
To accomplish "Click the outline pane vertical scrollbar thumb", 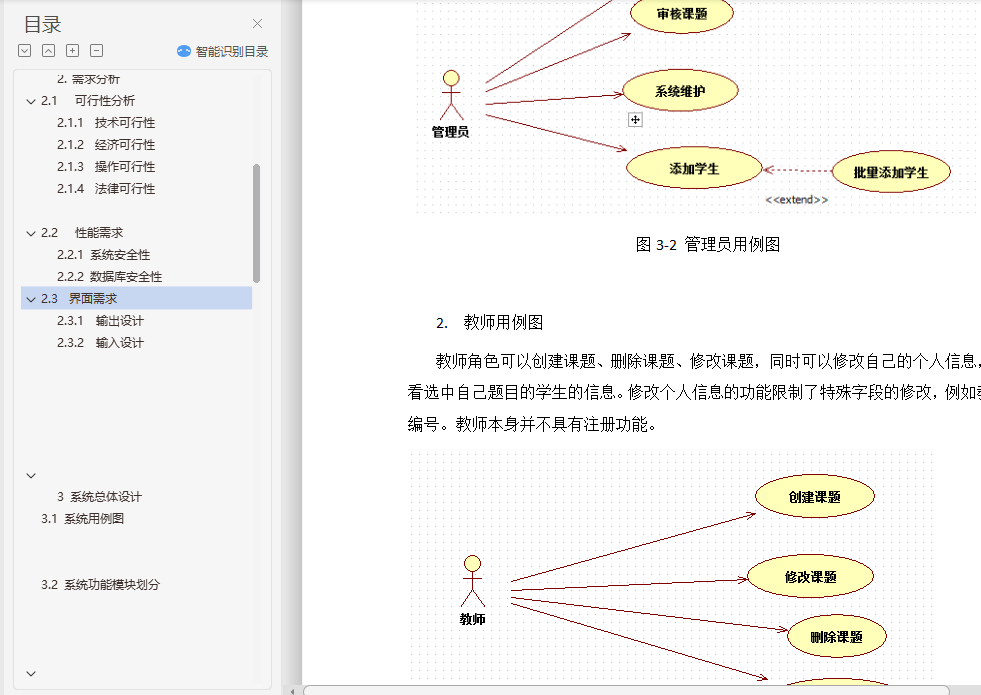I will (x=256, y=223).
